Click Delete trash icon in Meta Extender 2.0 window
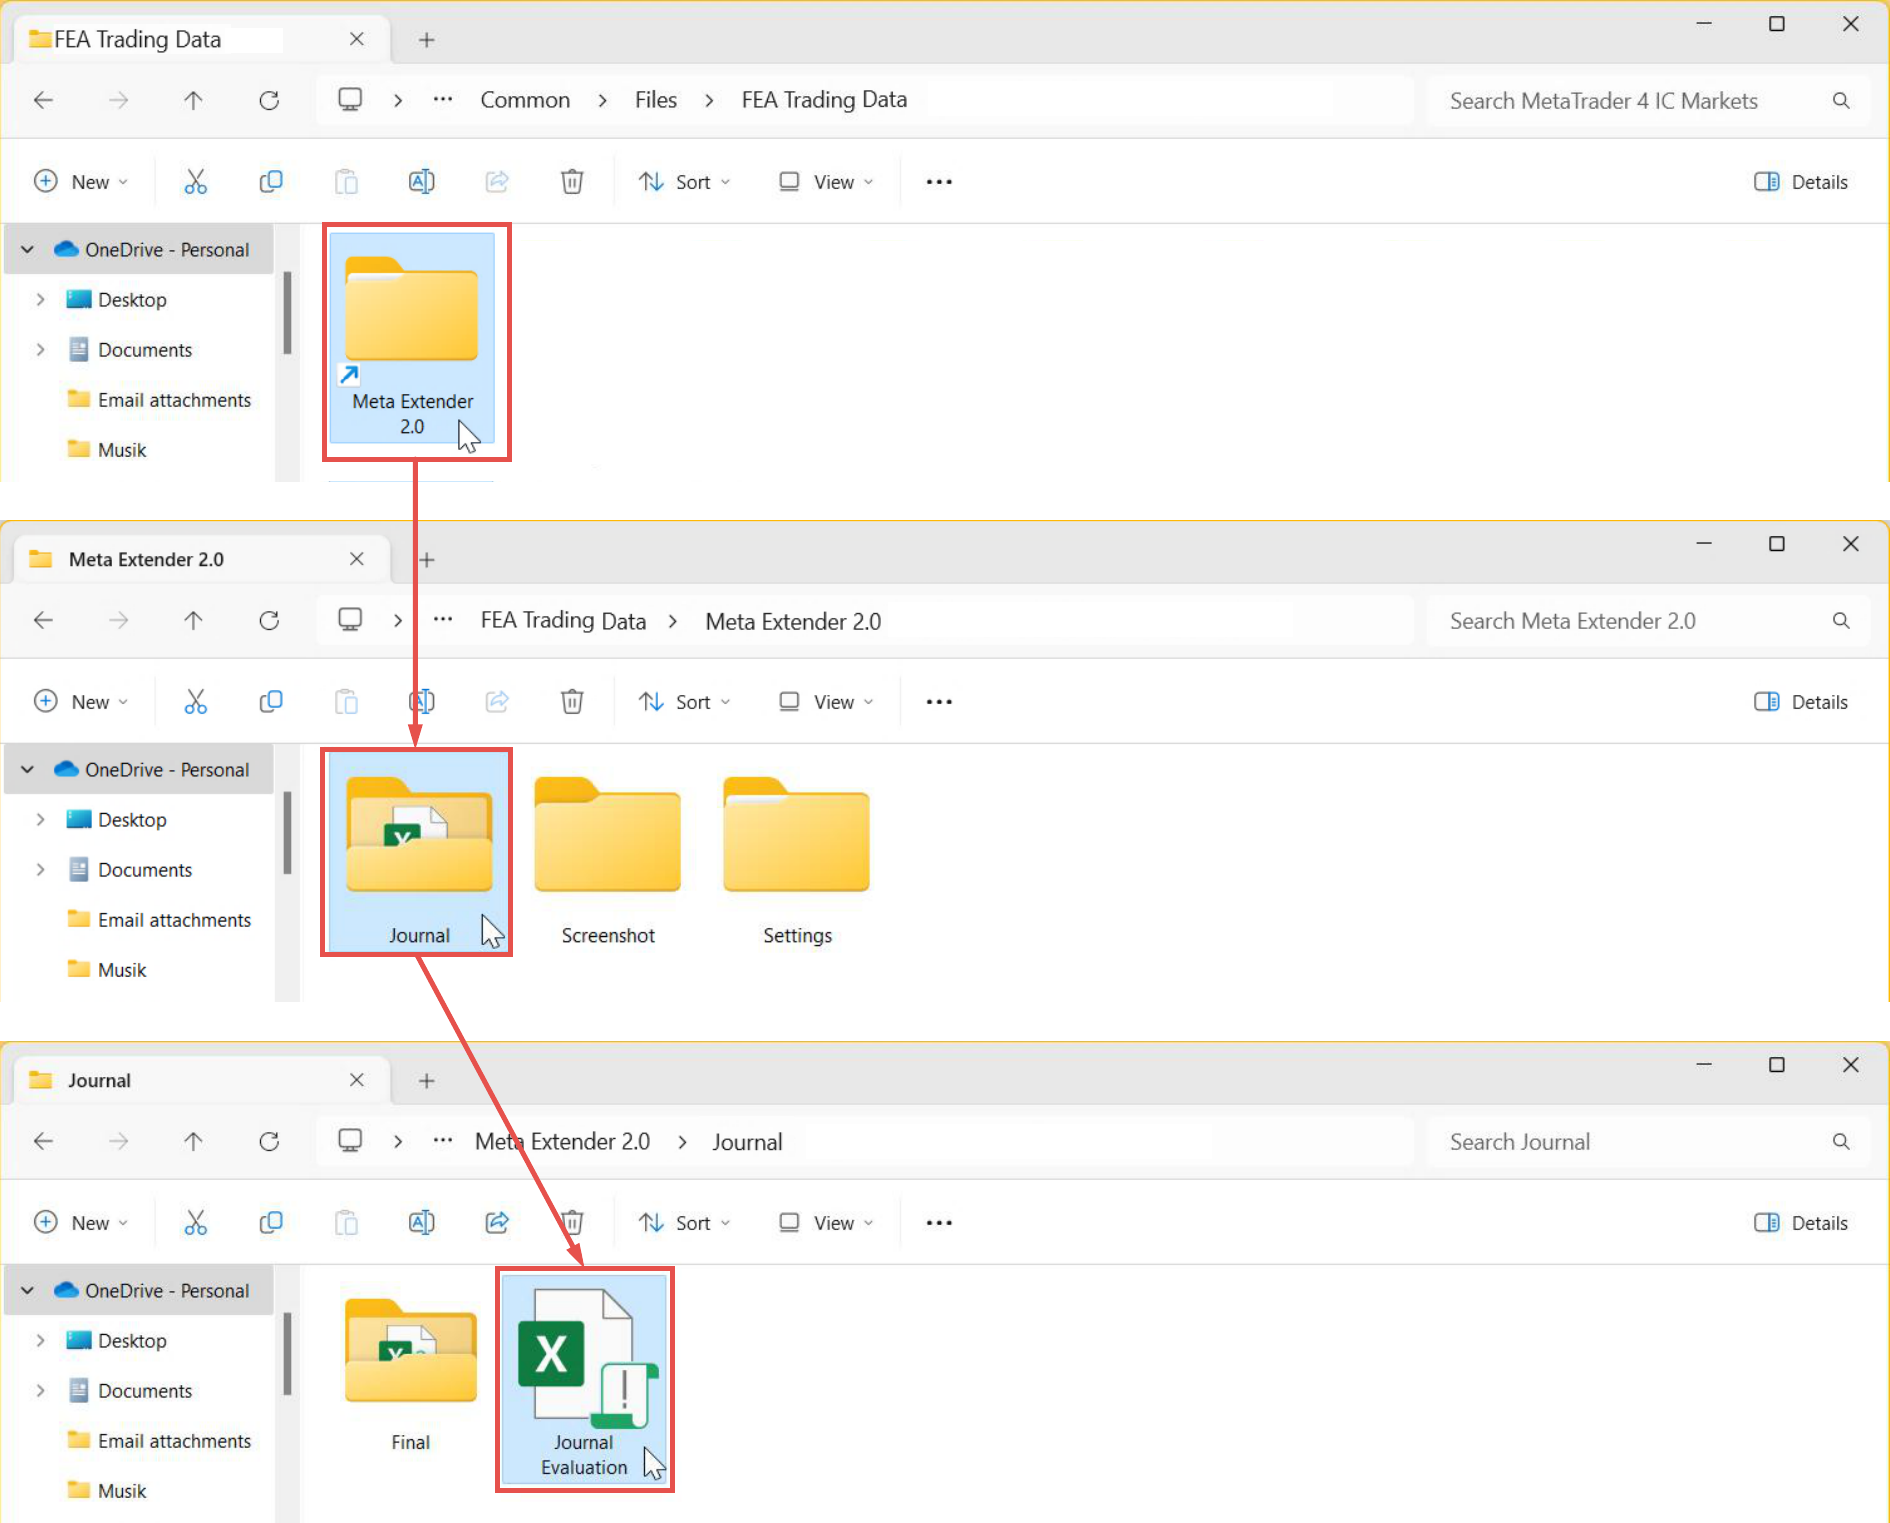Screen dimensions: 1890x1523 point(572,701)
